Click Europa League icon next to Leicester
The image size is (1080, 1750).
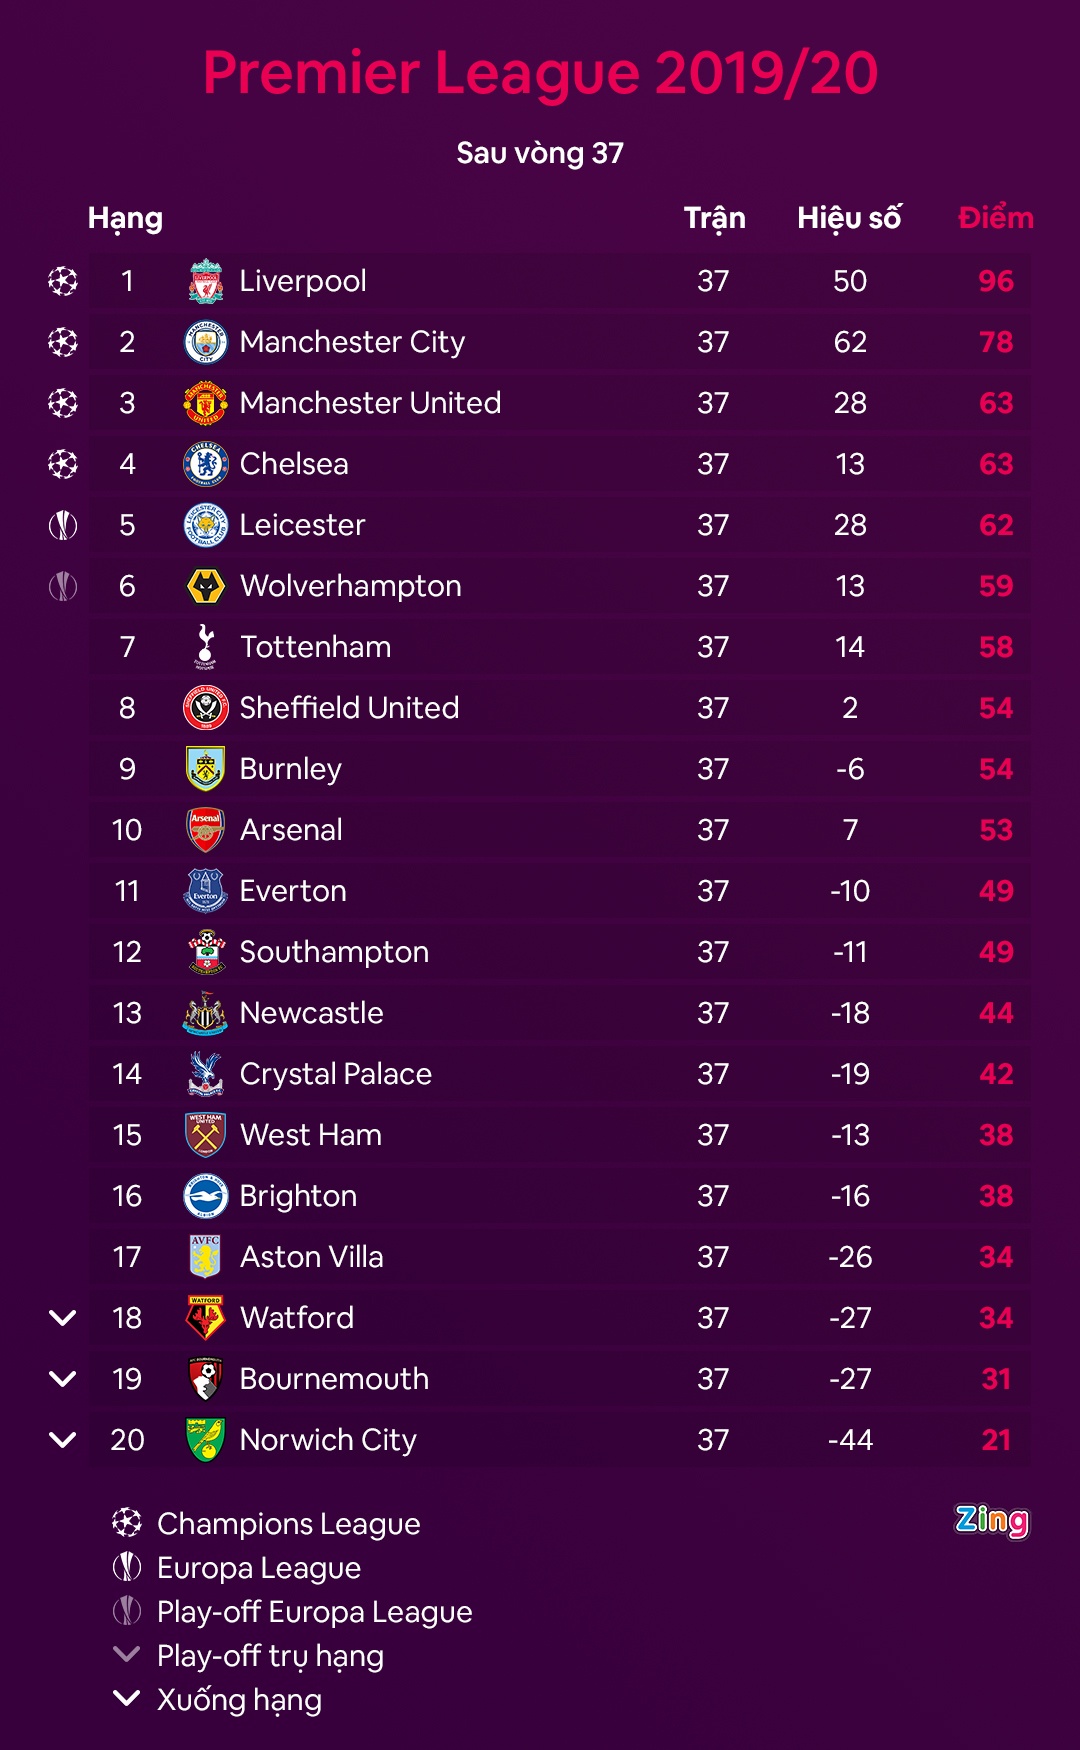click(63, 525)
